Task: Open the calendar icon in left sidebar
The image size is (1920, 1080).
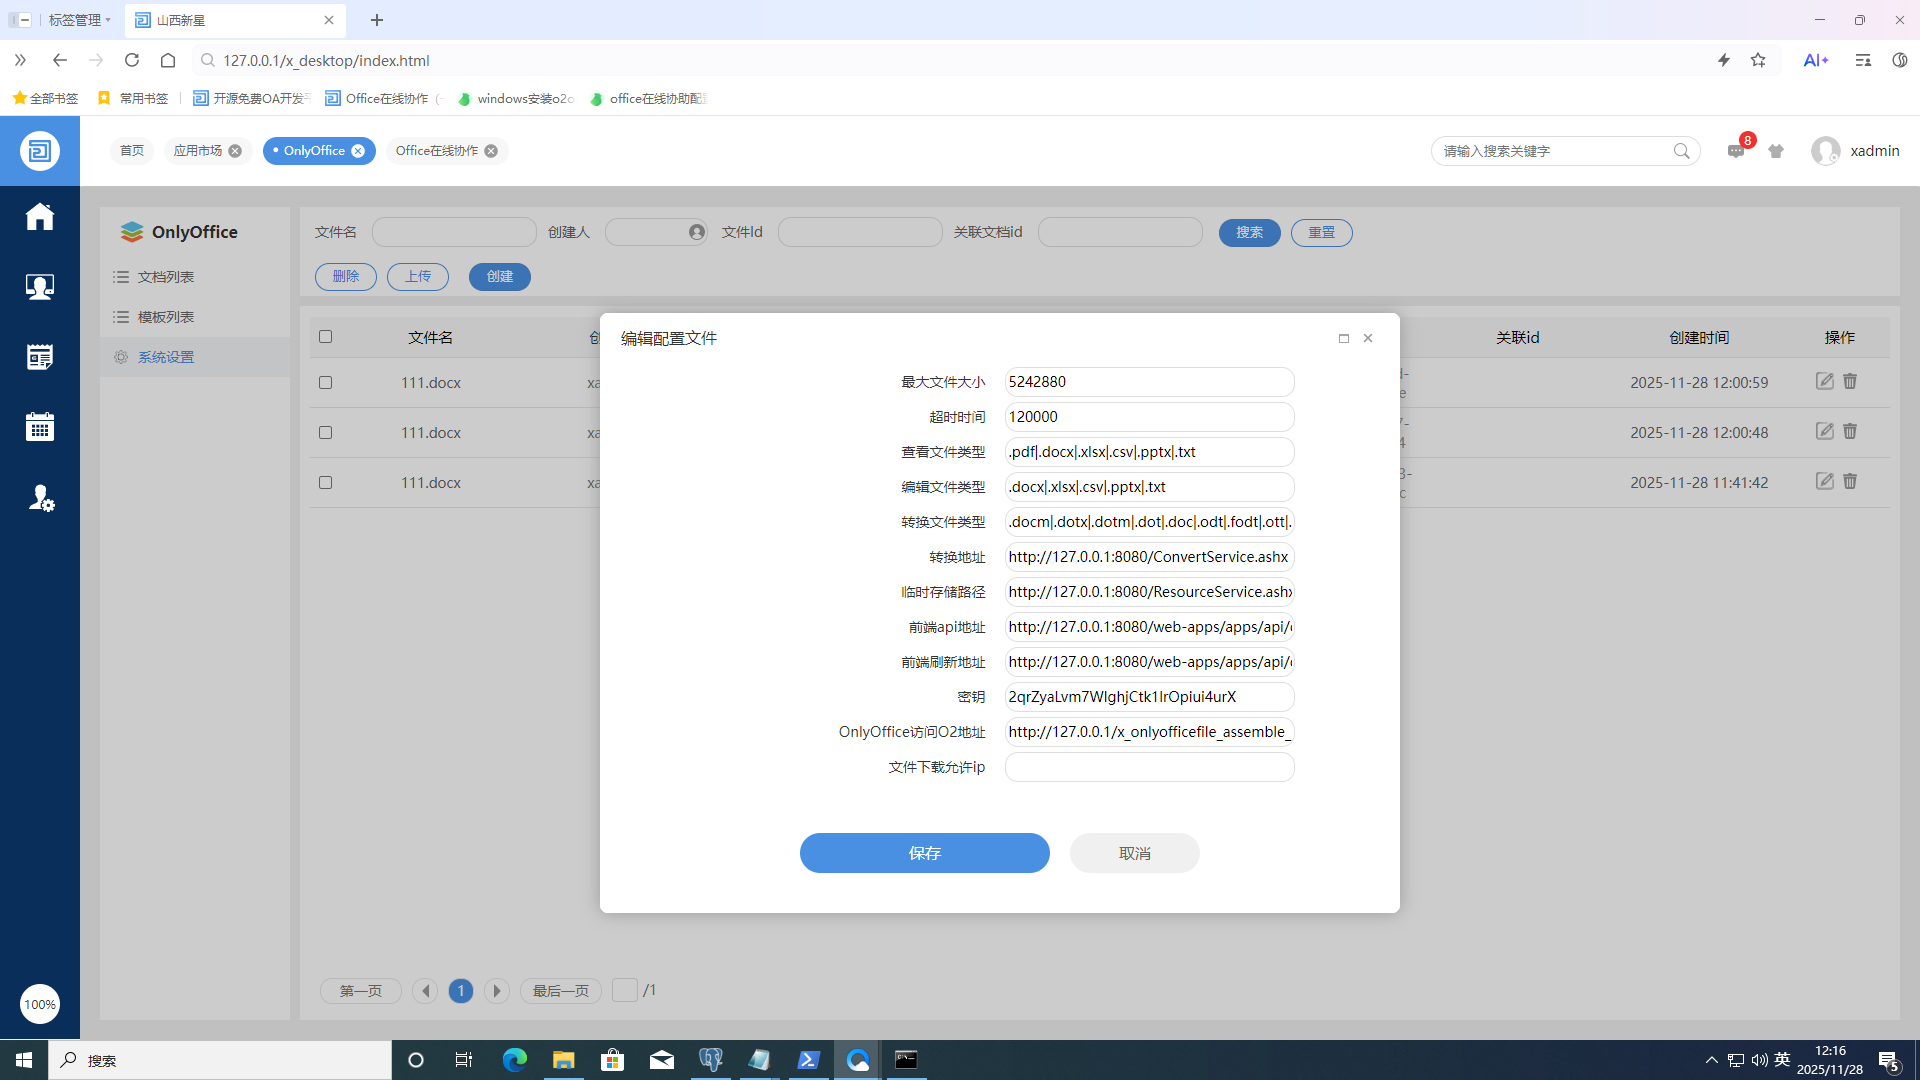Action: 39,426
